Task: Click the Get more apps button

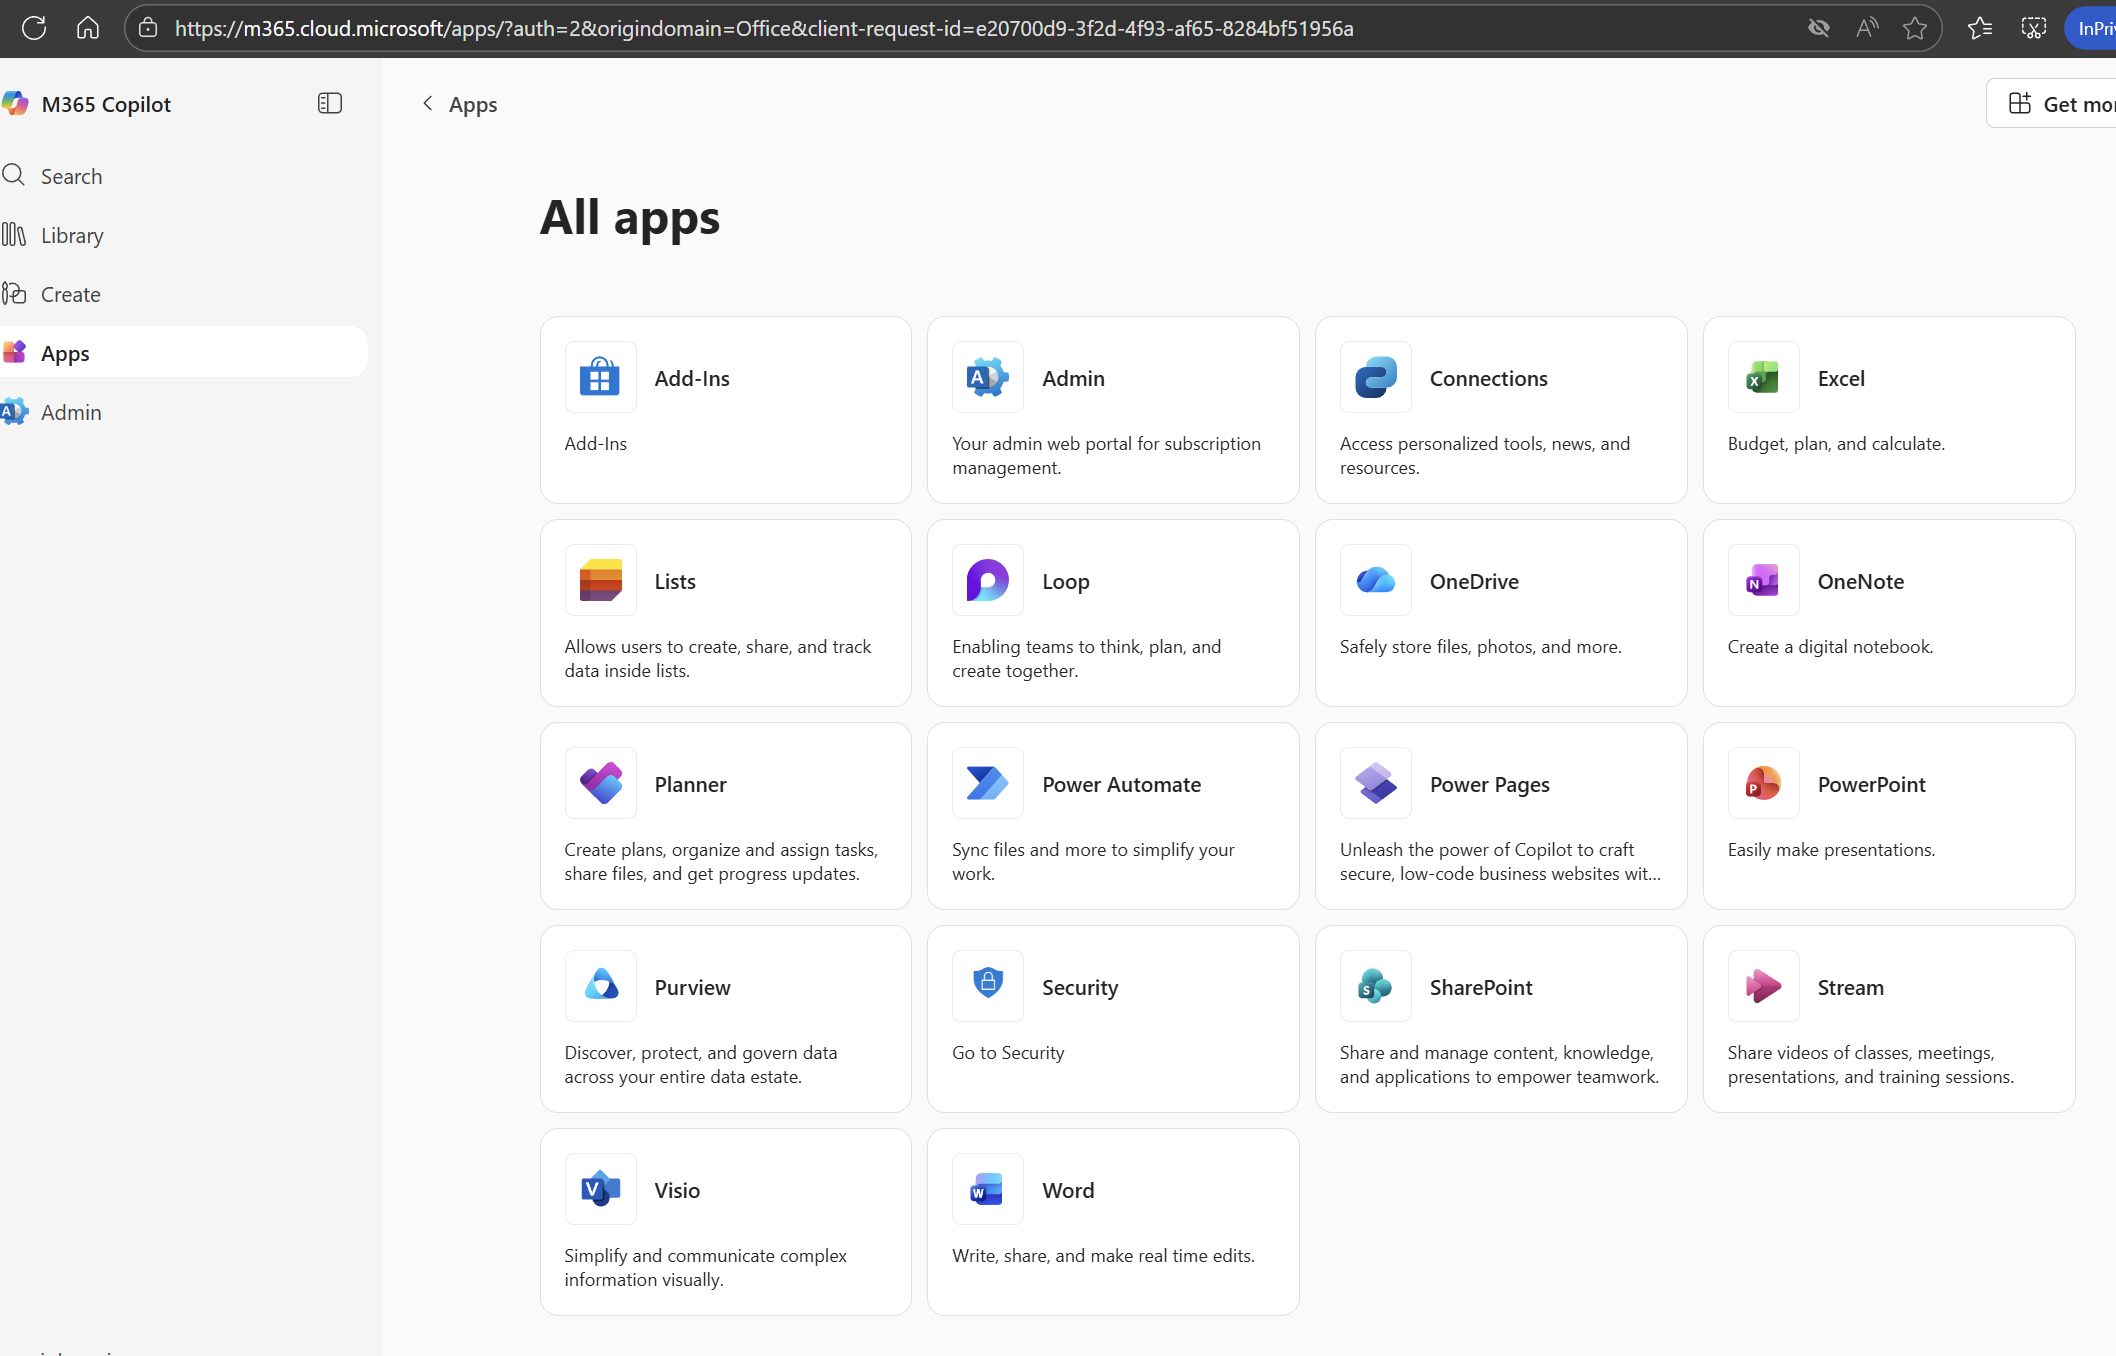Action: click(2052, 104)
